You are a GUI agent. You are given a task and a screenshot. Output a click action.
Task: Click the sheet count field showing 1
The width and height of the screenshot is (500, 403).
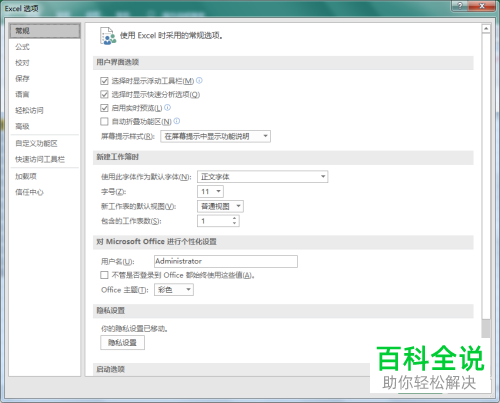pos(214,221)
